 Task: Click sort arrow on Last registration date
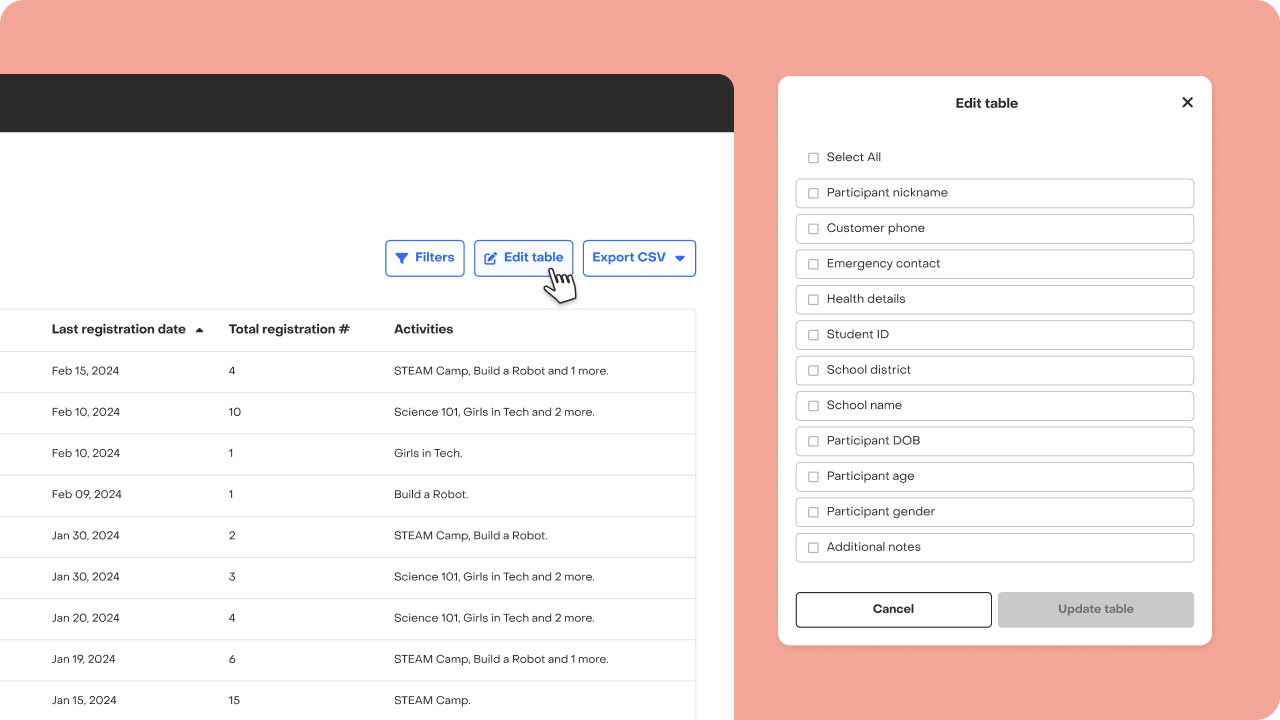(x=199, y=330)
